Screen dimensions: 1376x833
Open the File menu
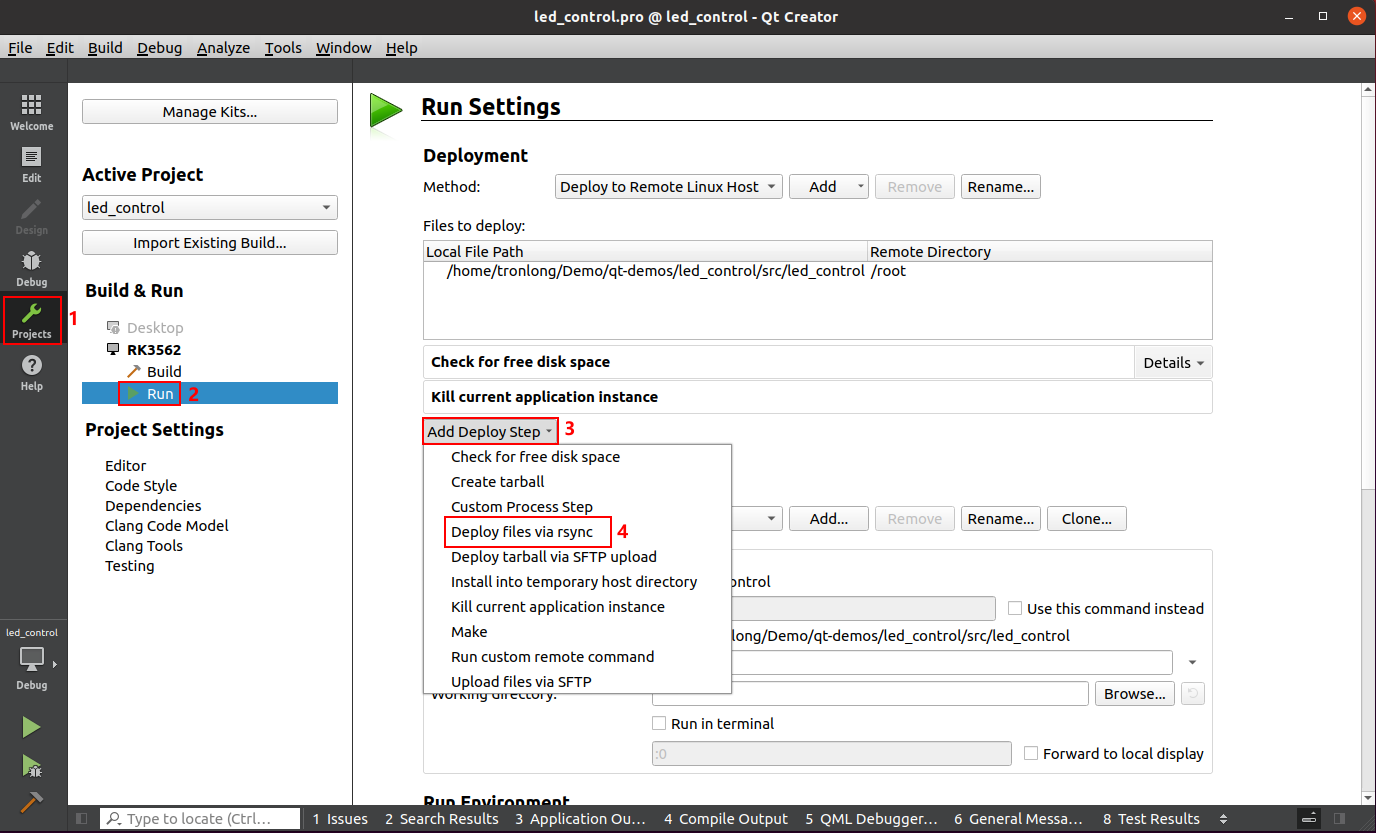20,48
